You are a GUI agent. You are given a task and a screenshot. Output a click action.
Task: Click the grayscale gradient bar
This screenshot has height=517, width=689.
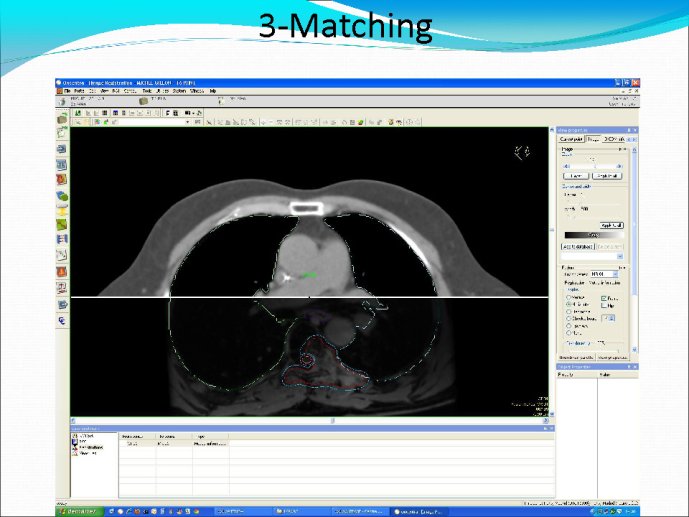(594, 235)
